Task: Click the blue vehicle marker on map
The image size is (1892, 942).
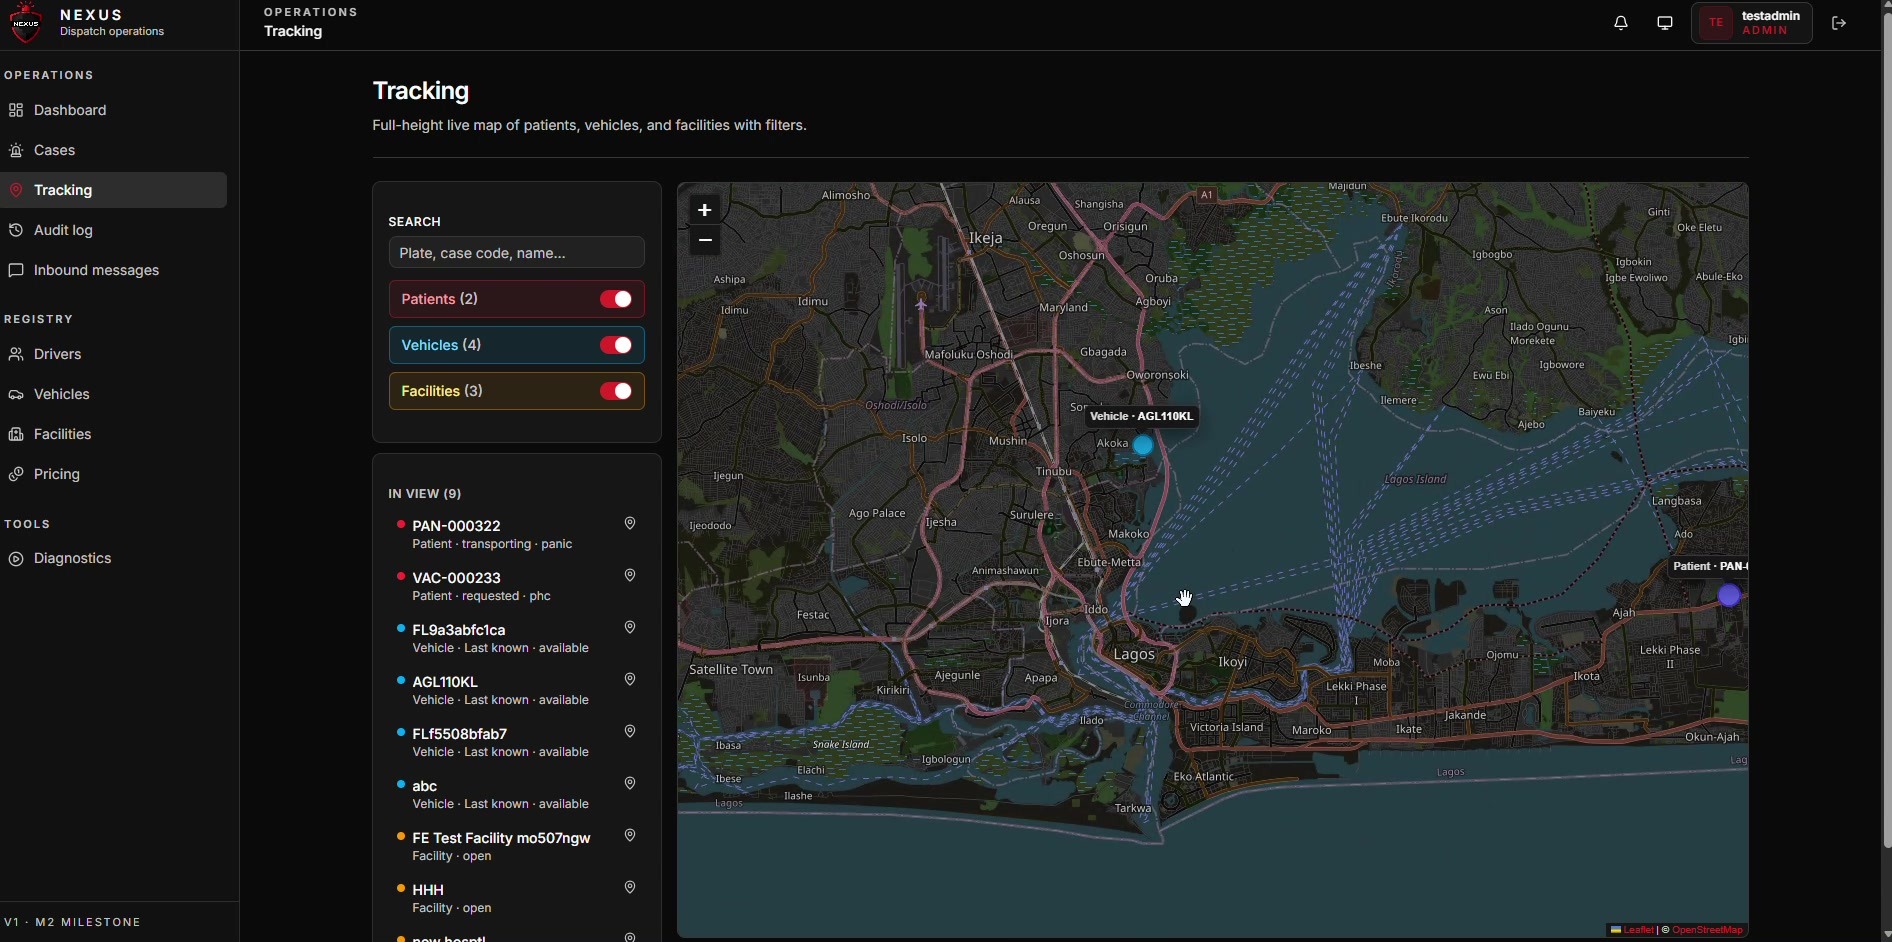Action: pos(1145,446)
